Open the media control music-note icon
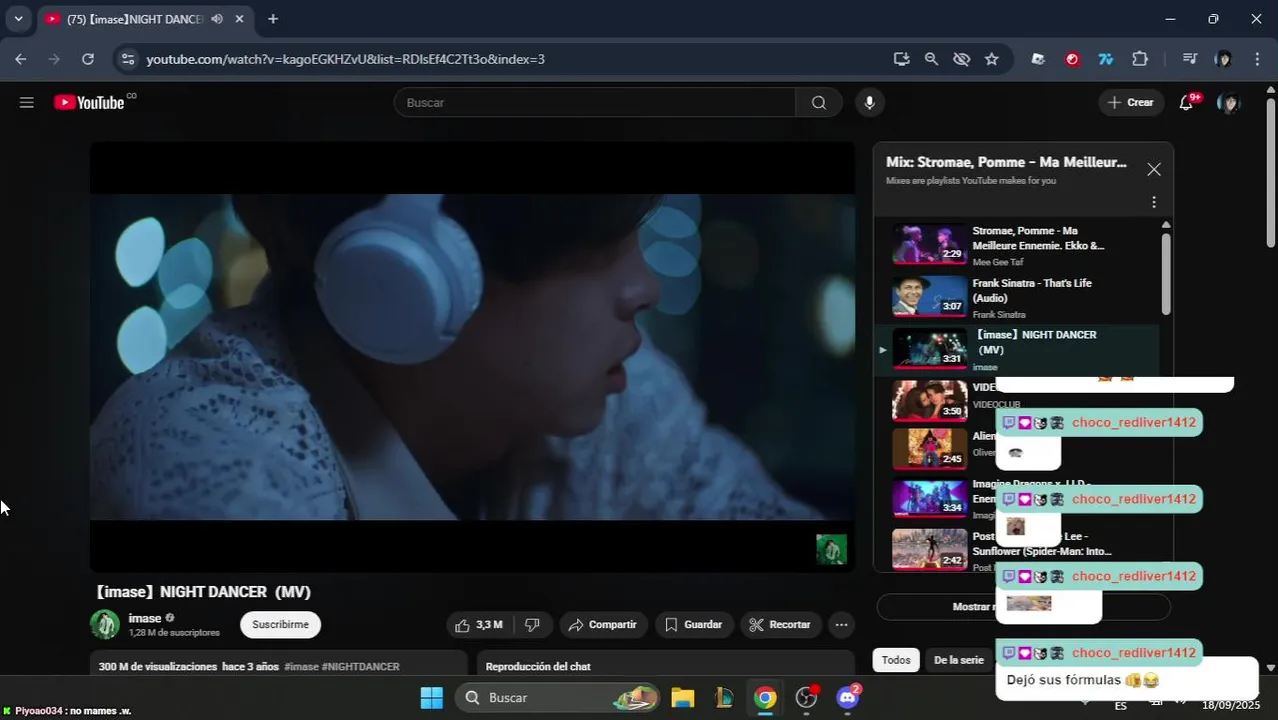 (x=1189, y=59)
